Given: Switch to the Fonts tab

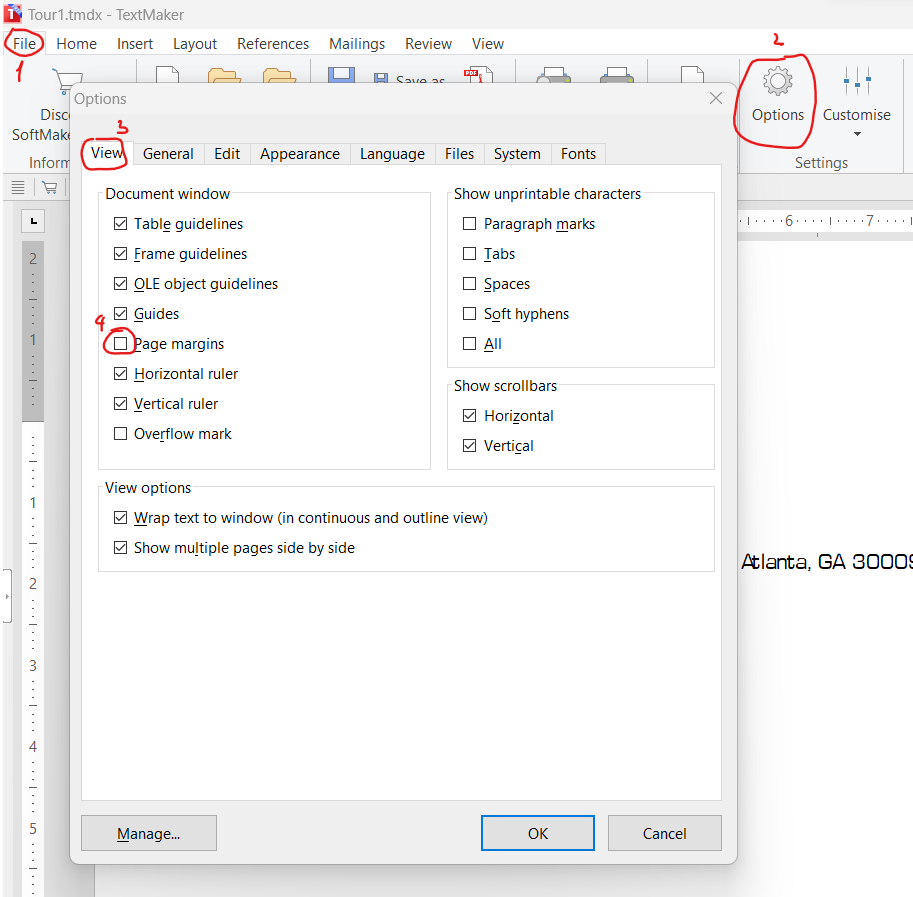Looking at the screenshot, I should tap(578, 154).
